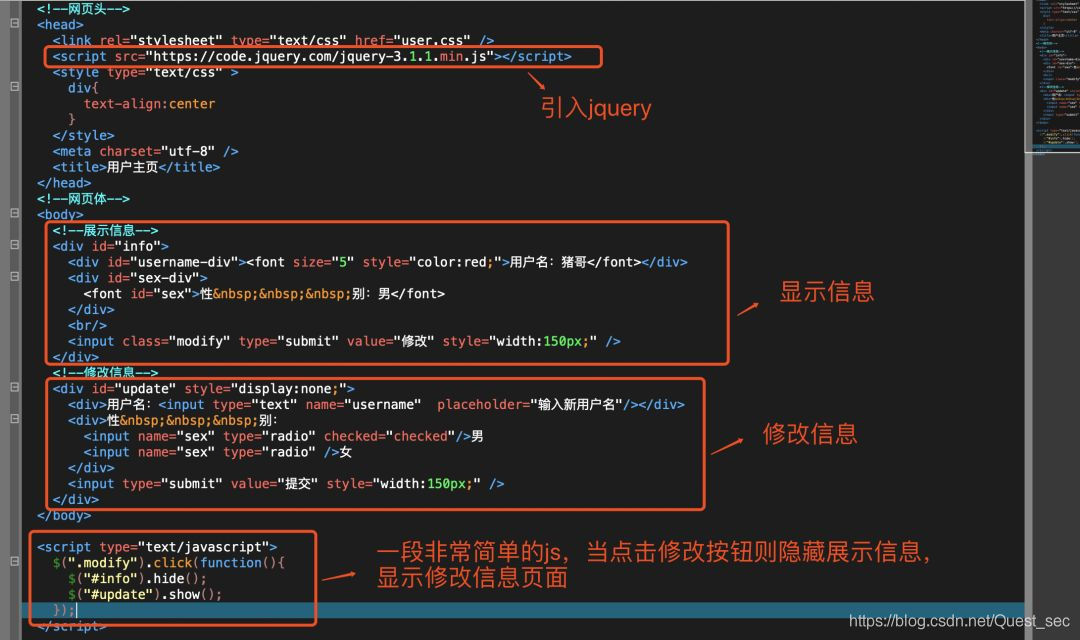Click the <!--修改信息--> comment line

(x=105, y=373)
